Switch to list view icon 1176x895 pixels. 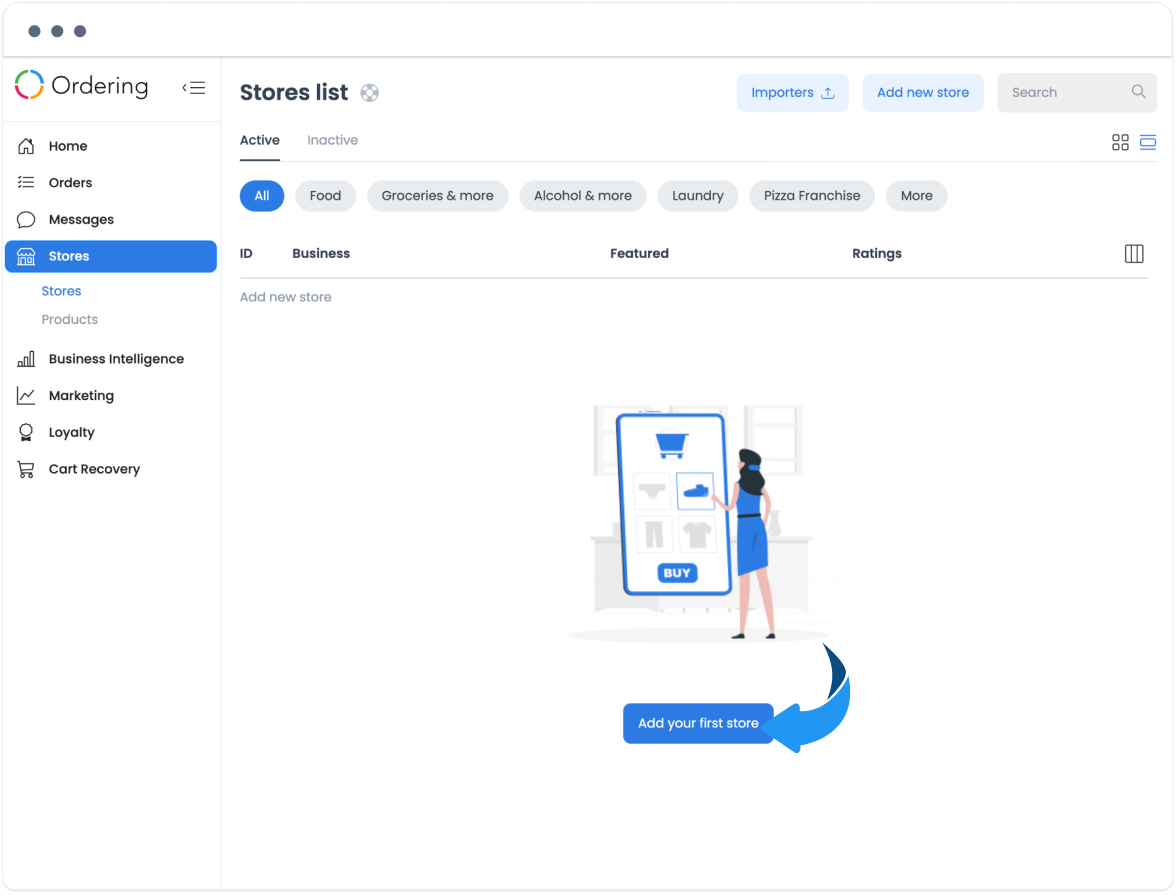click(1148, 143)
